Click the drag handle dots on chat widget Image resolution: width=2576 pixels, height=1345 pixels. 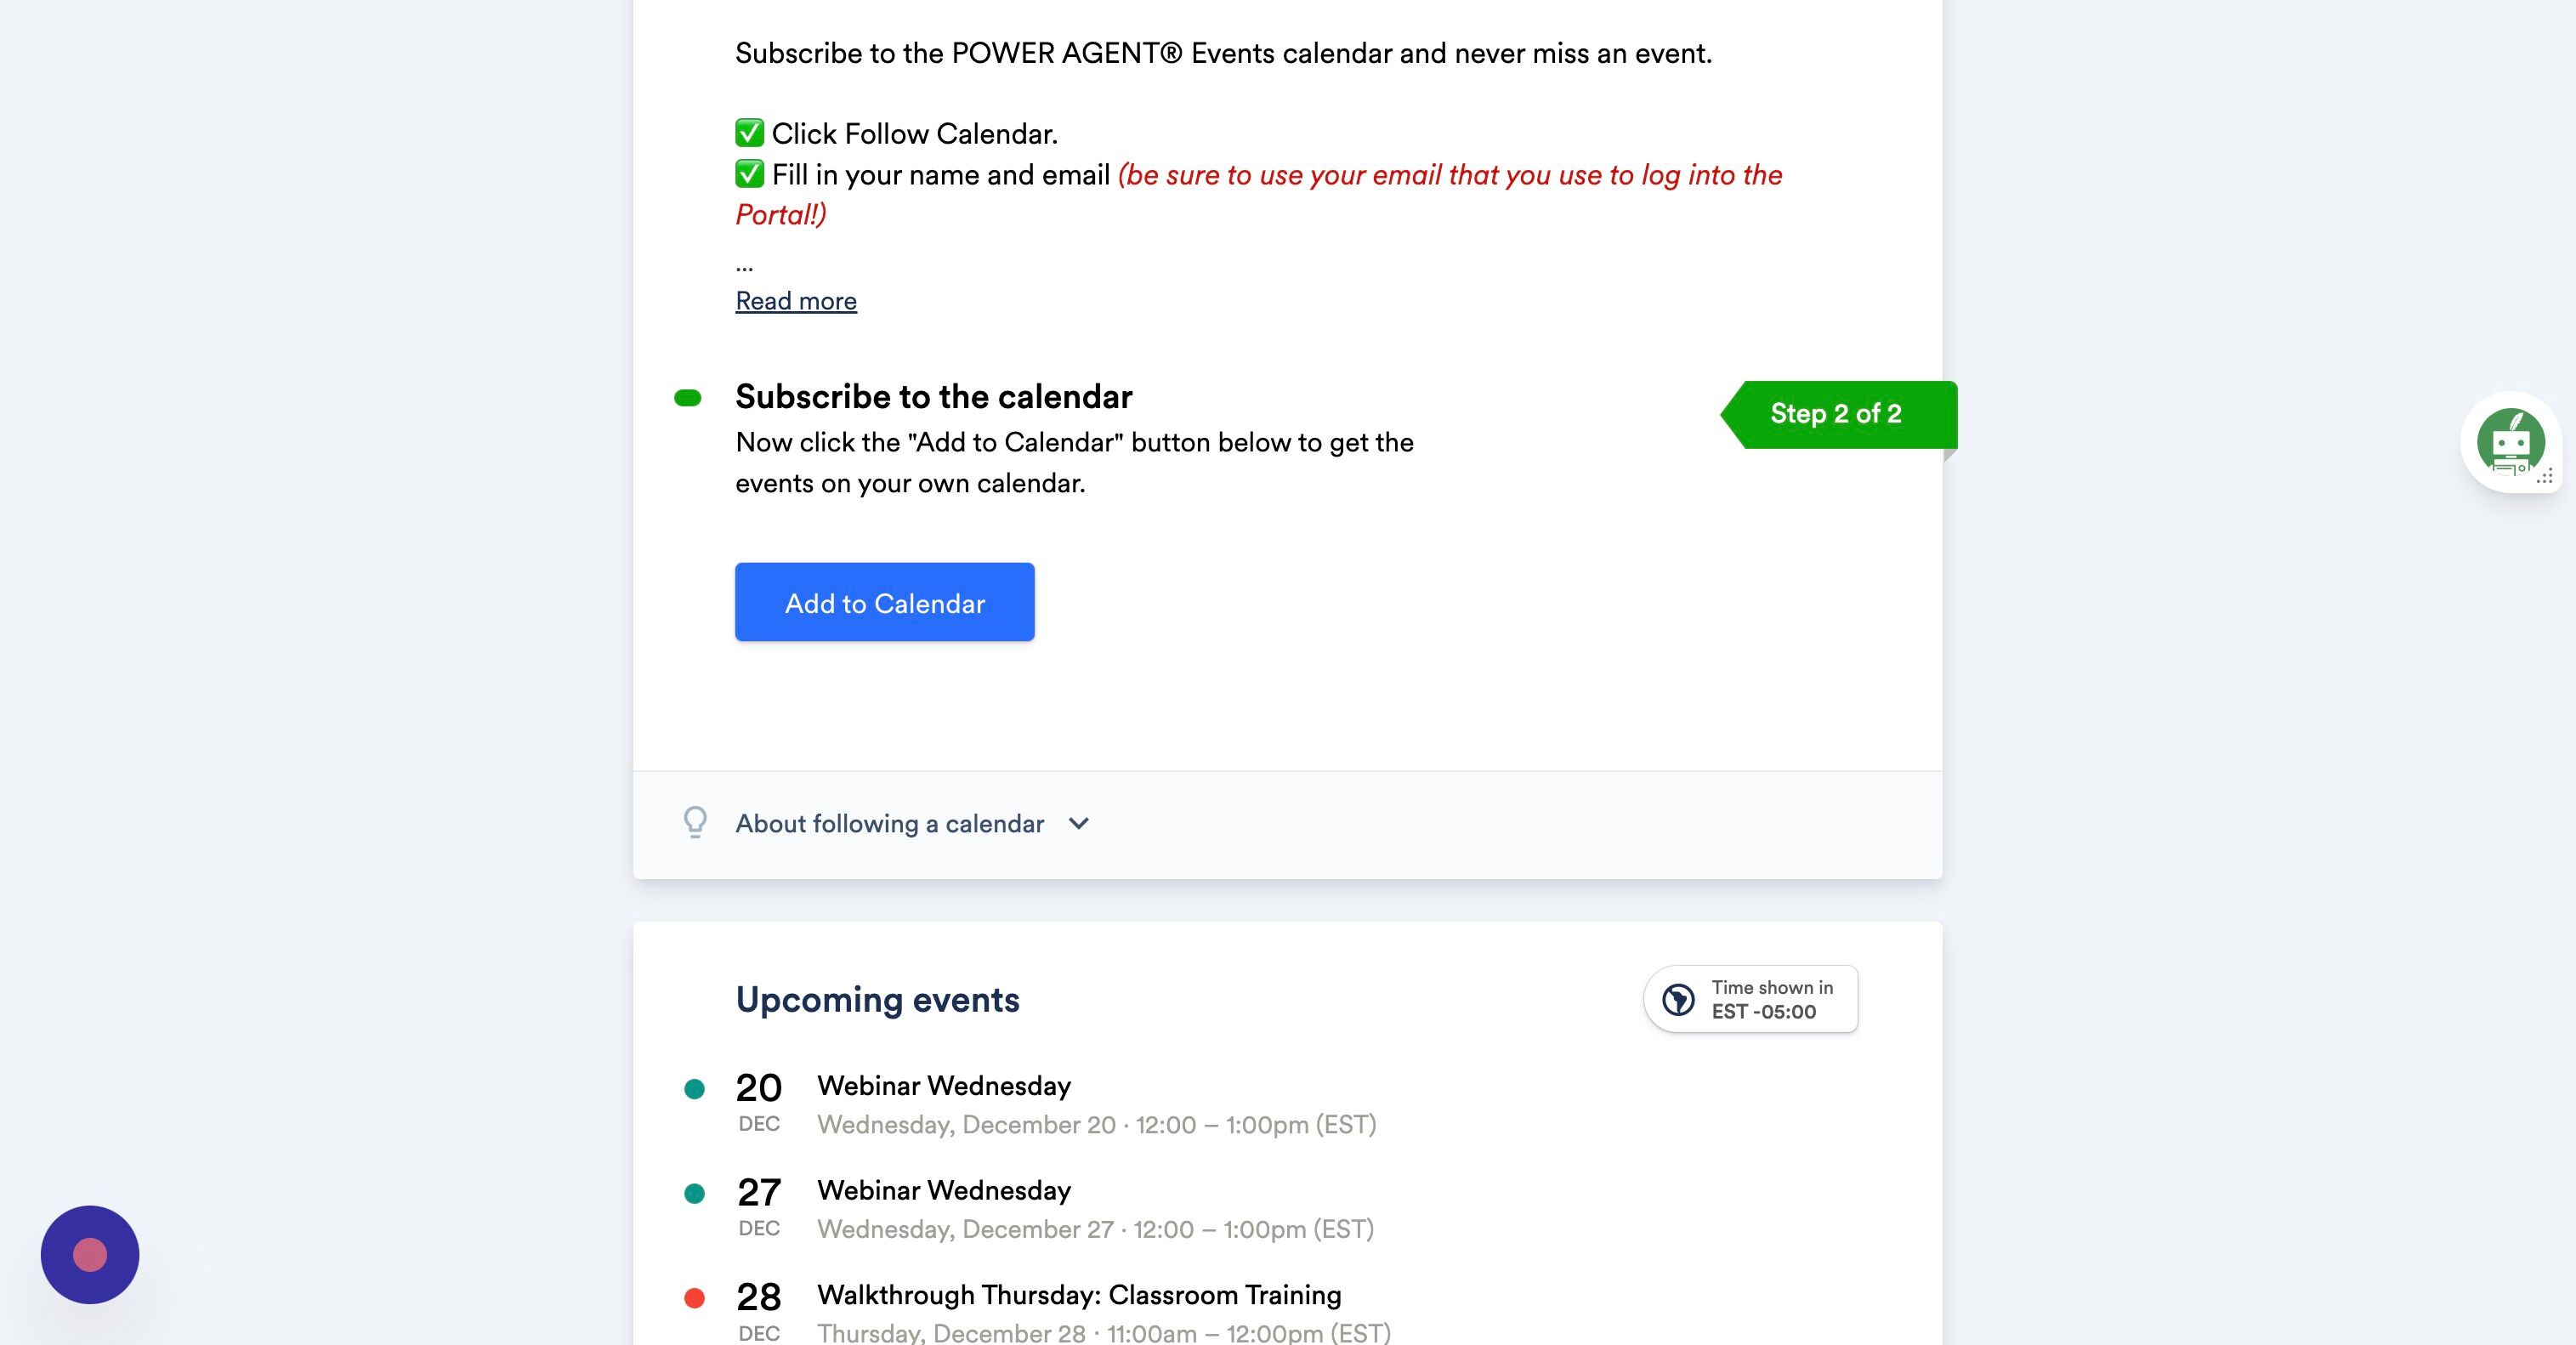pos(2545,477)
